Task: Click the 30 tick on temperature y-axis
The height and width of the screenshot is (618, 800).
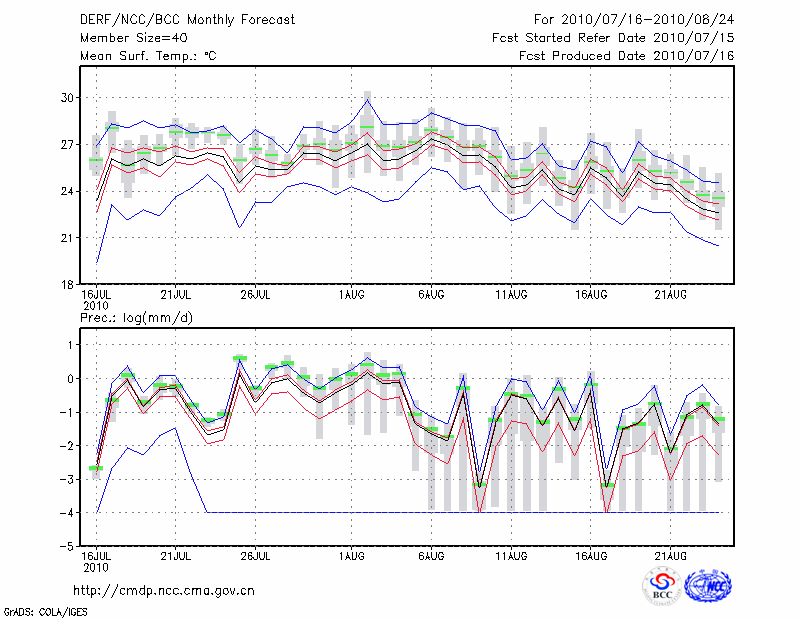Action: coord(68,98)
